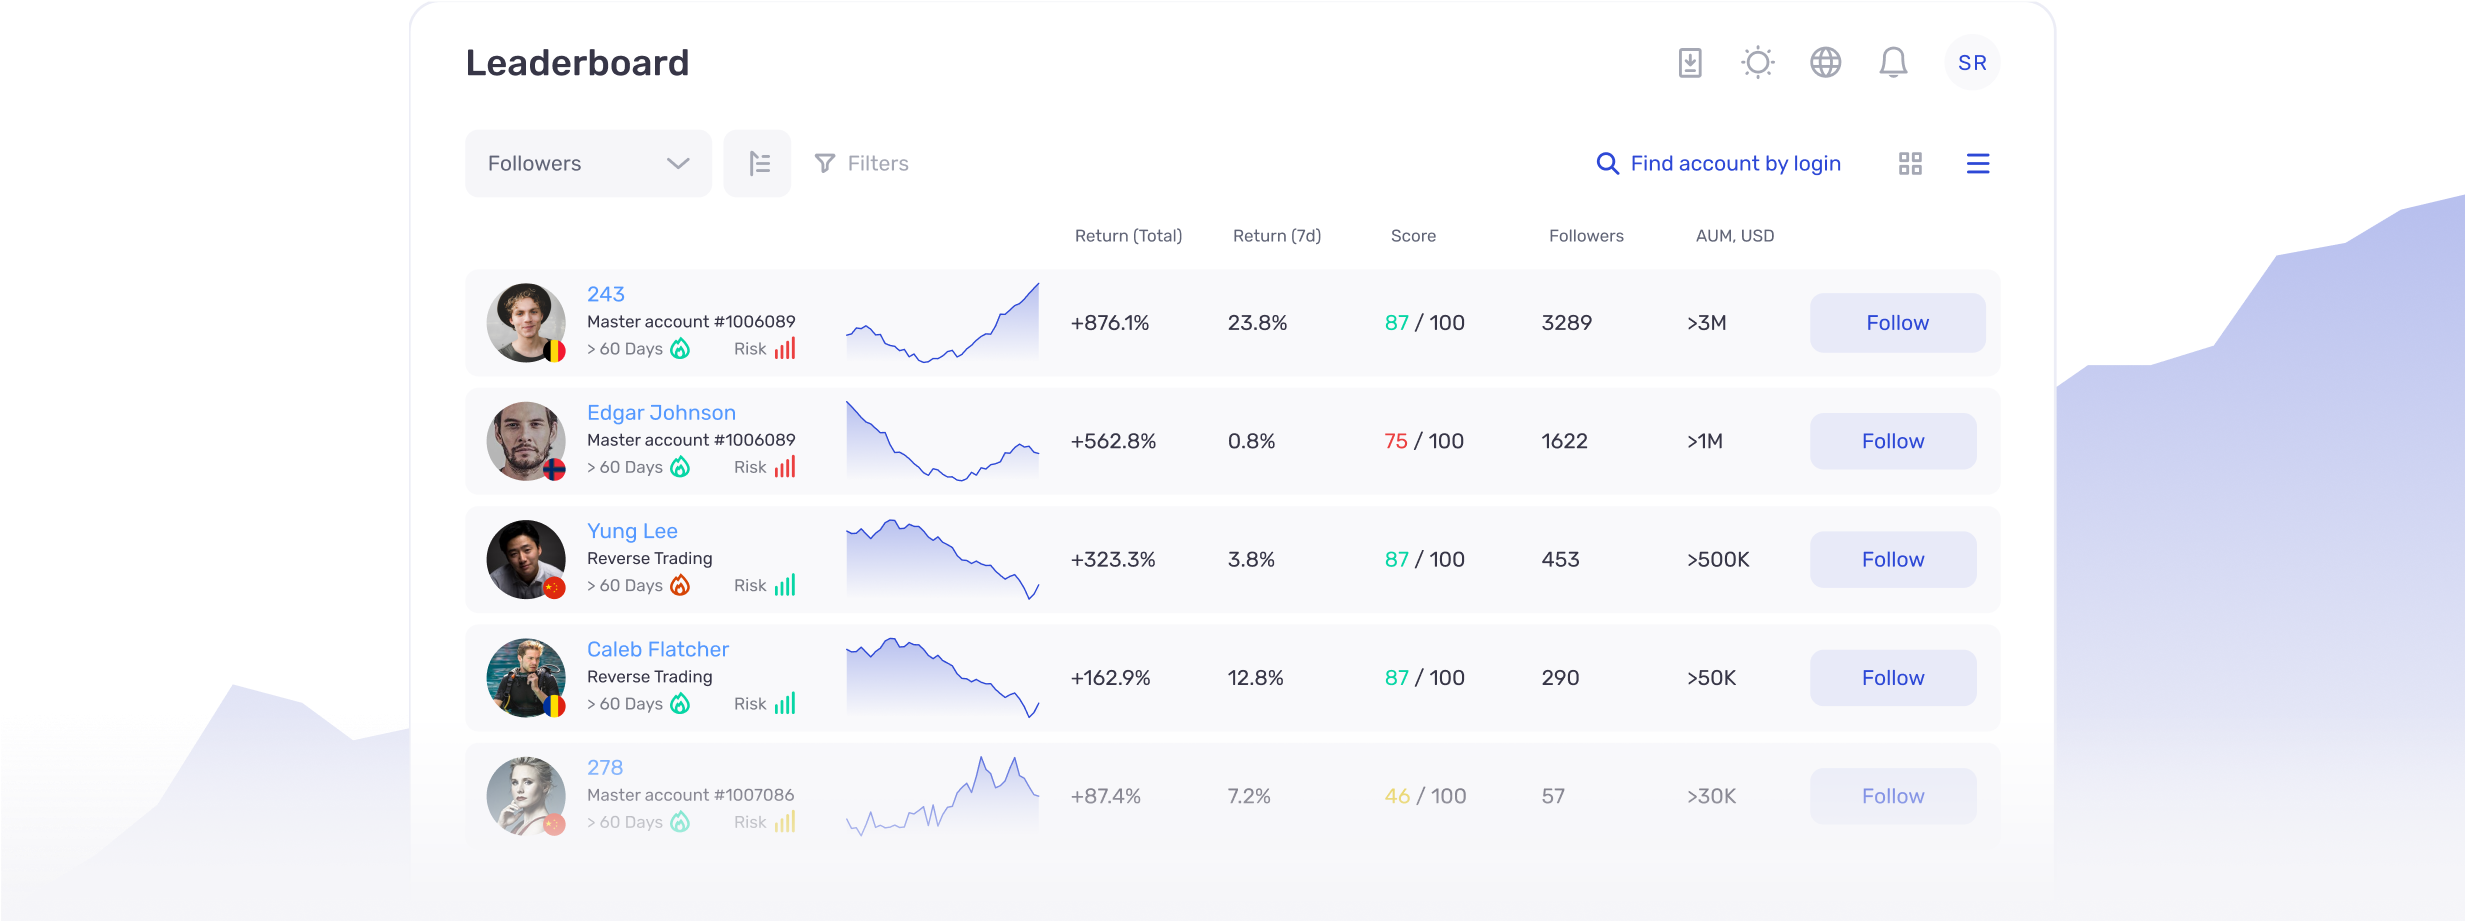Sort by Followers column header
Image resolution: width=2465 pixels, height=921 pixels.
pyautogui.click(x=1586, y=236)
